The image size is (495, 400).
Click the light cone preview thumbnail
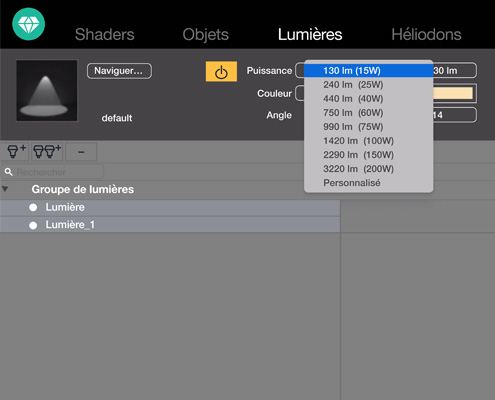click(x=47, y=91)
